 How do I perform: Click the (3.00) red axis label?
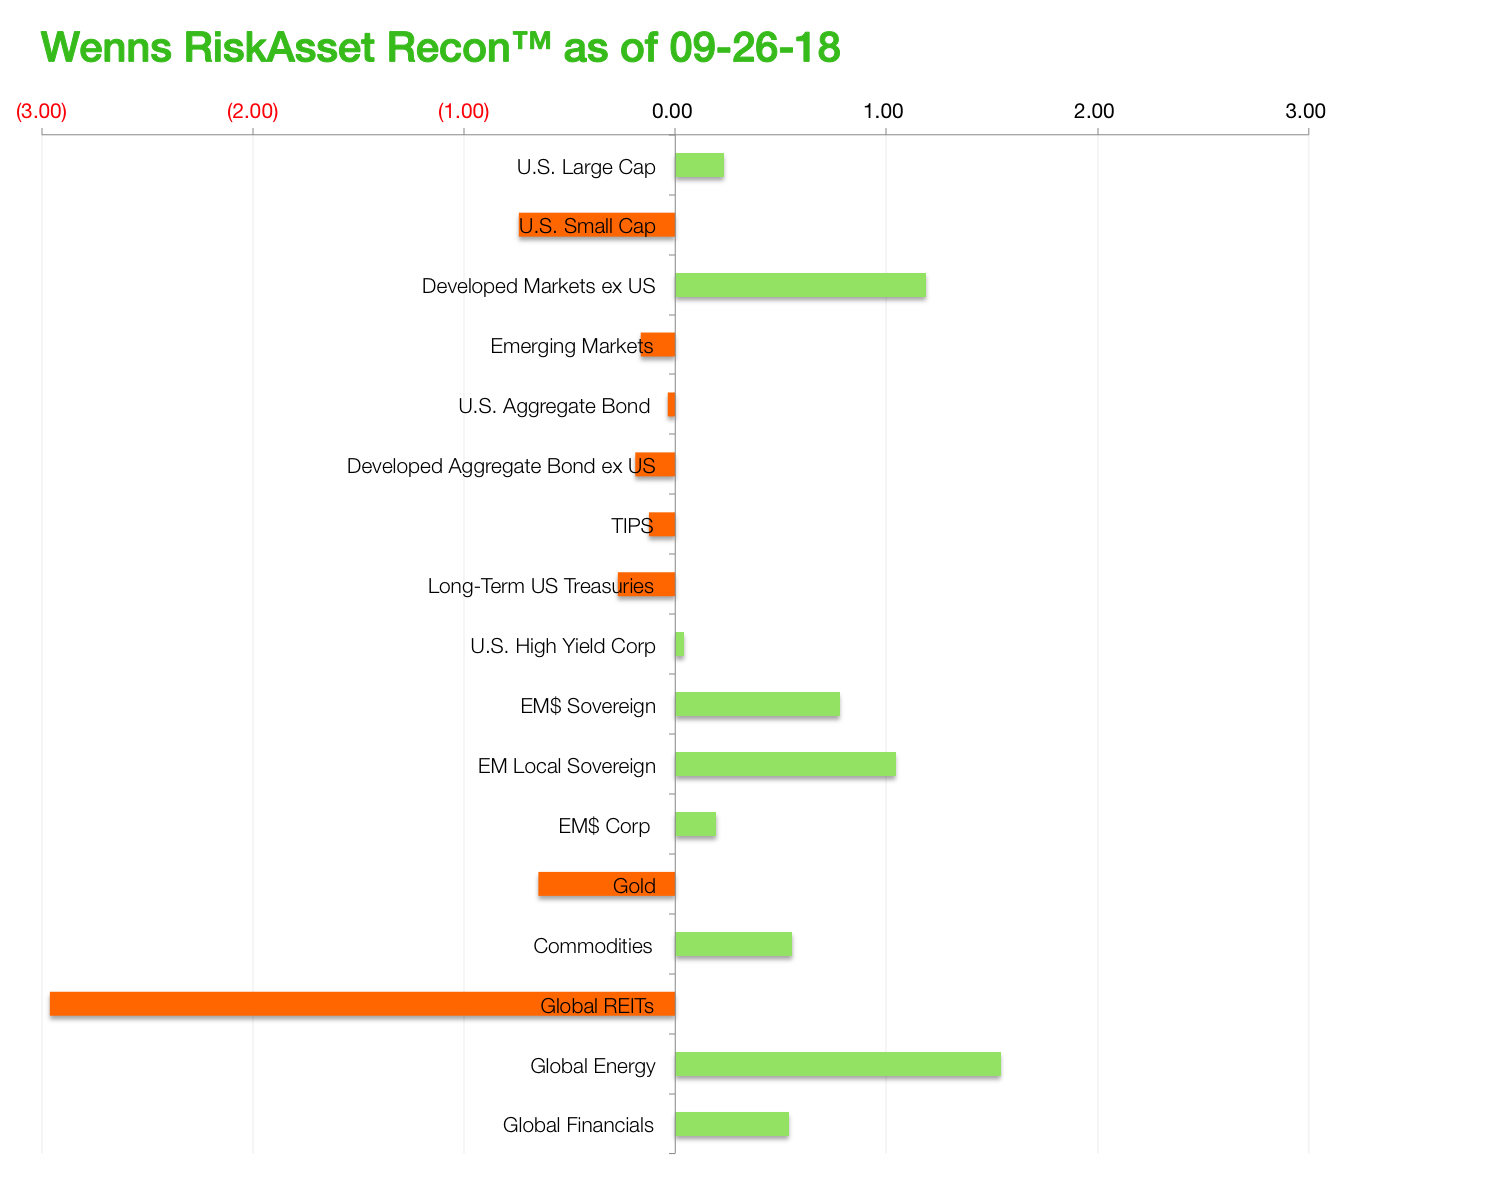point(41,111)
